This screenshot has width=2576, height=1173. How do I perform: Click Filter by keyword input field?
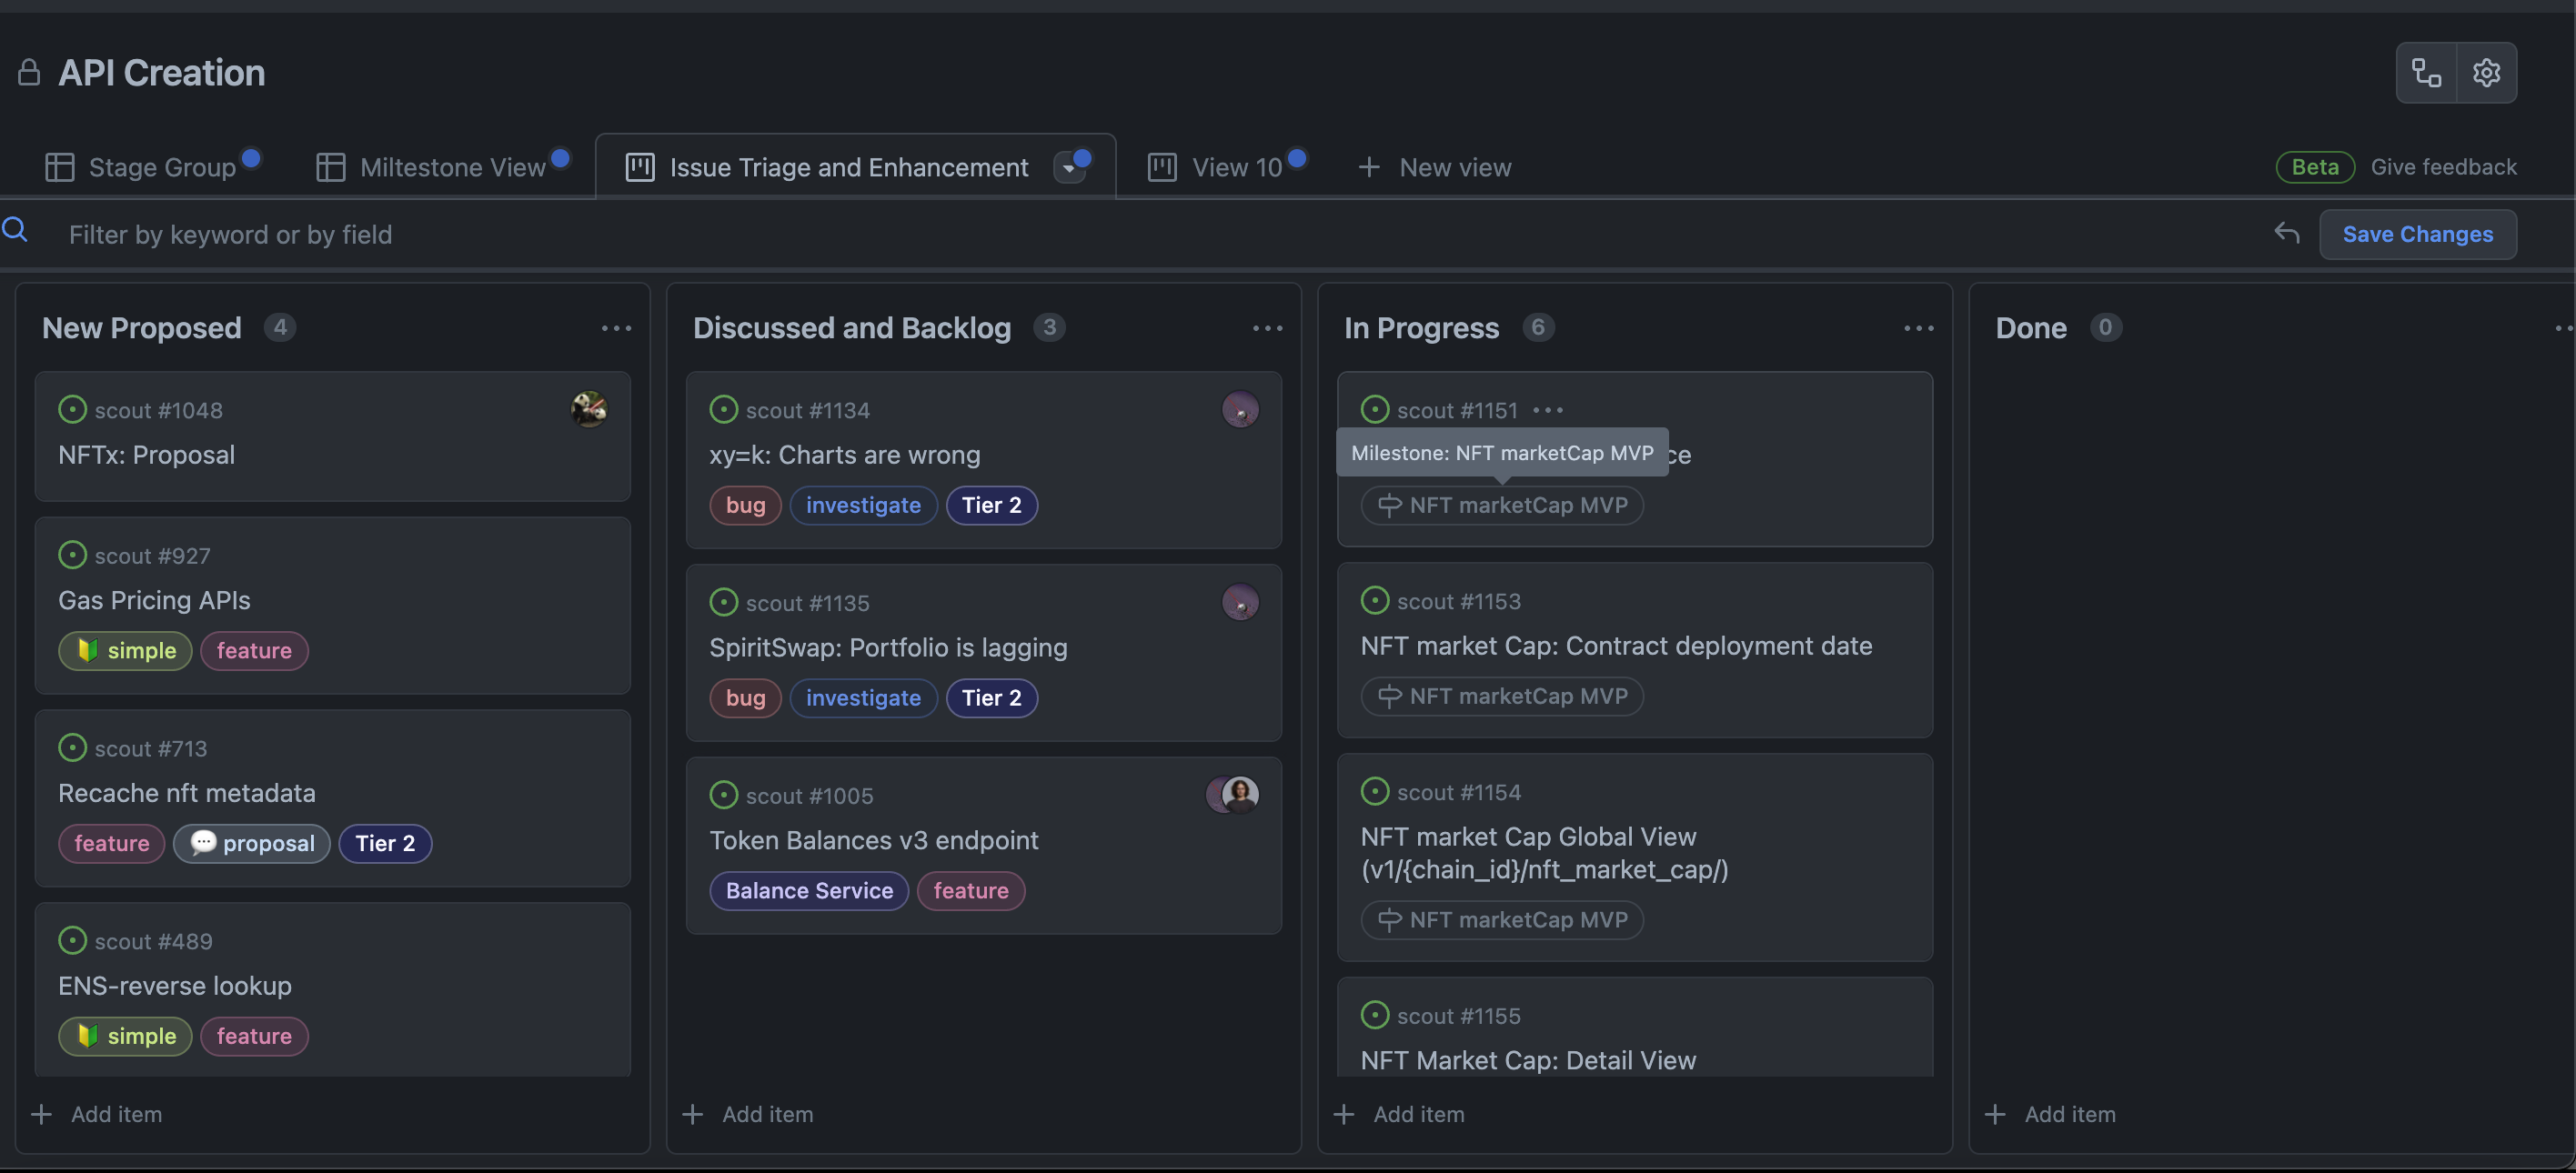click(230, 234)
